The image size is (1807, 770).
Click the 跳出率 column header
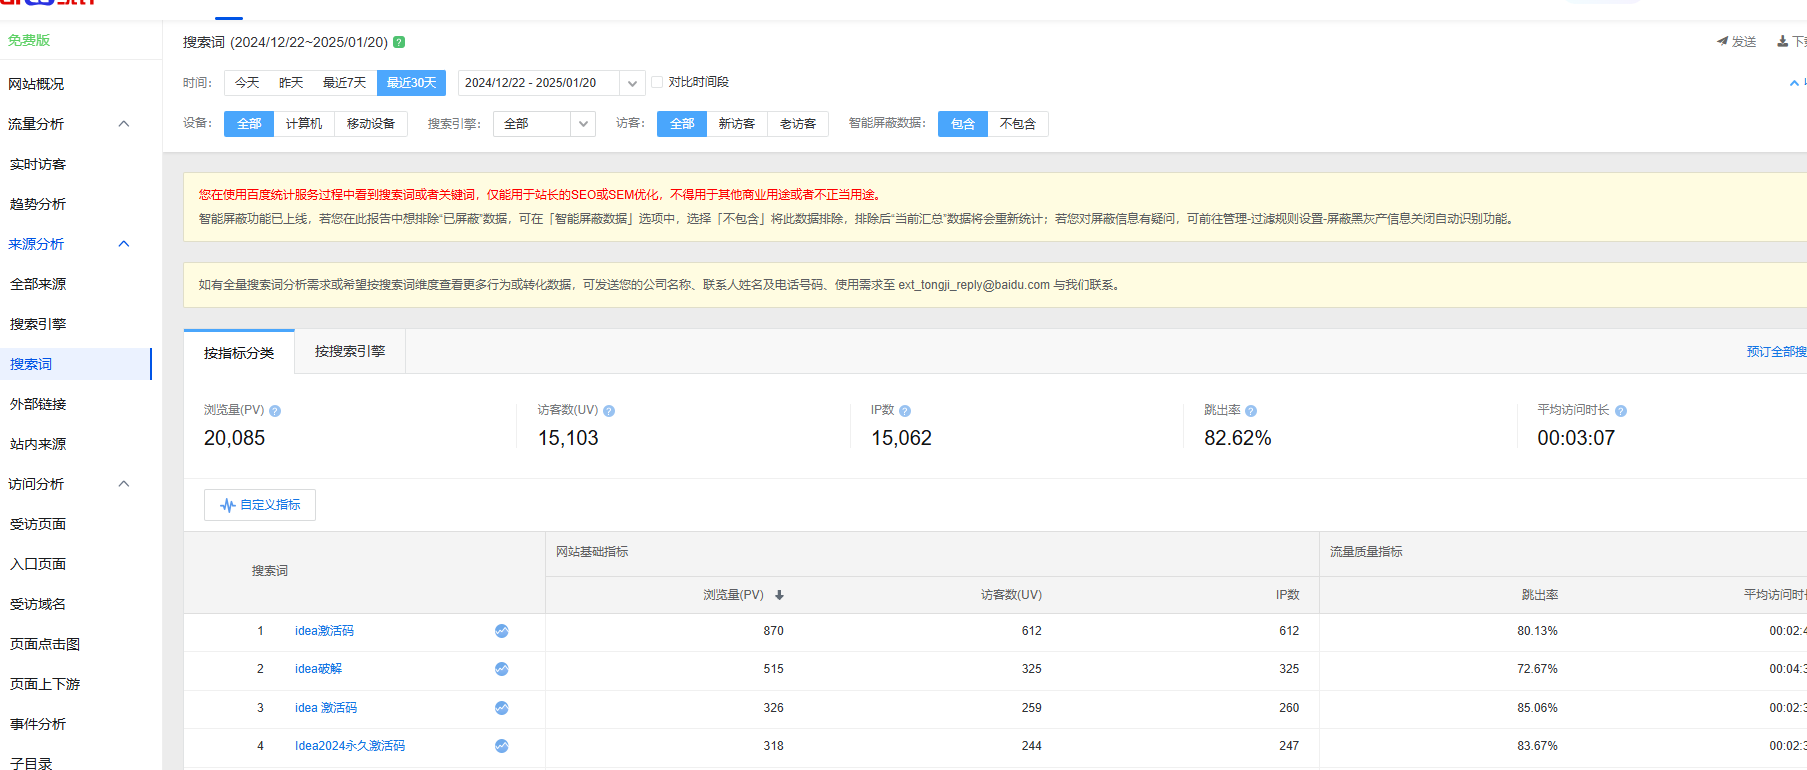1540,595
